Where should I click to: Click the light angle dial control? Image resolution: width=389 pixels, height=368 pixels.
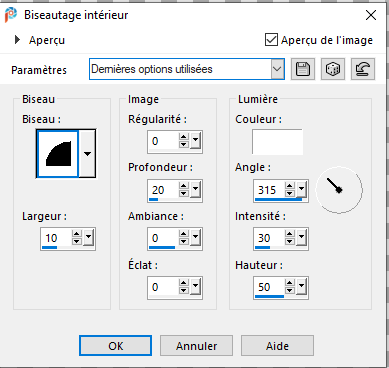click(339, 190)
